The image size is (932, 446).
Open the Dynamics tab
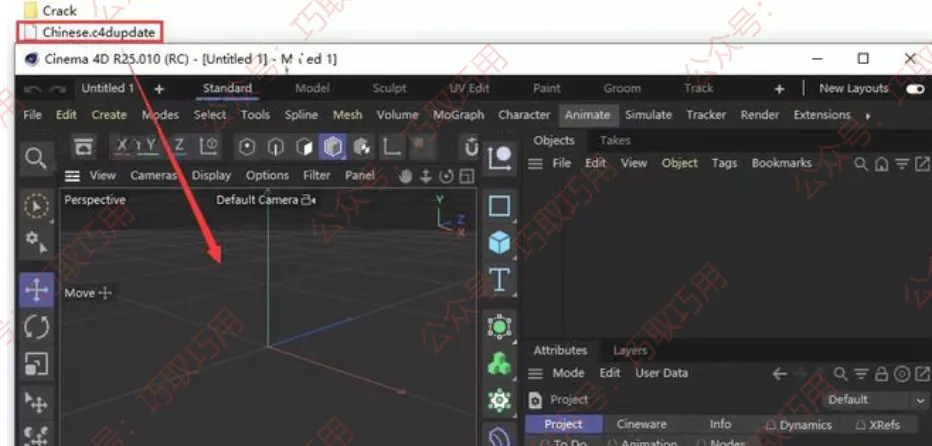click(799, 425)
